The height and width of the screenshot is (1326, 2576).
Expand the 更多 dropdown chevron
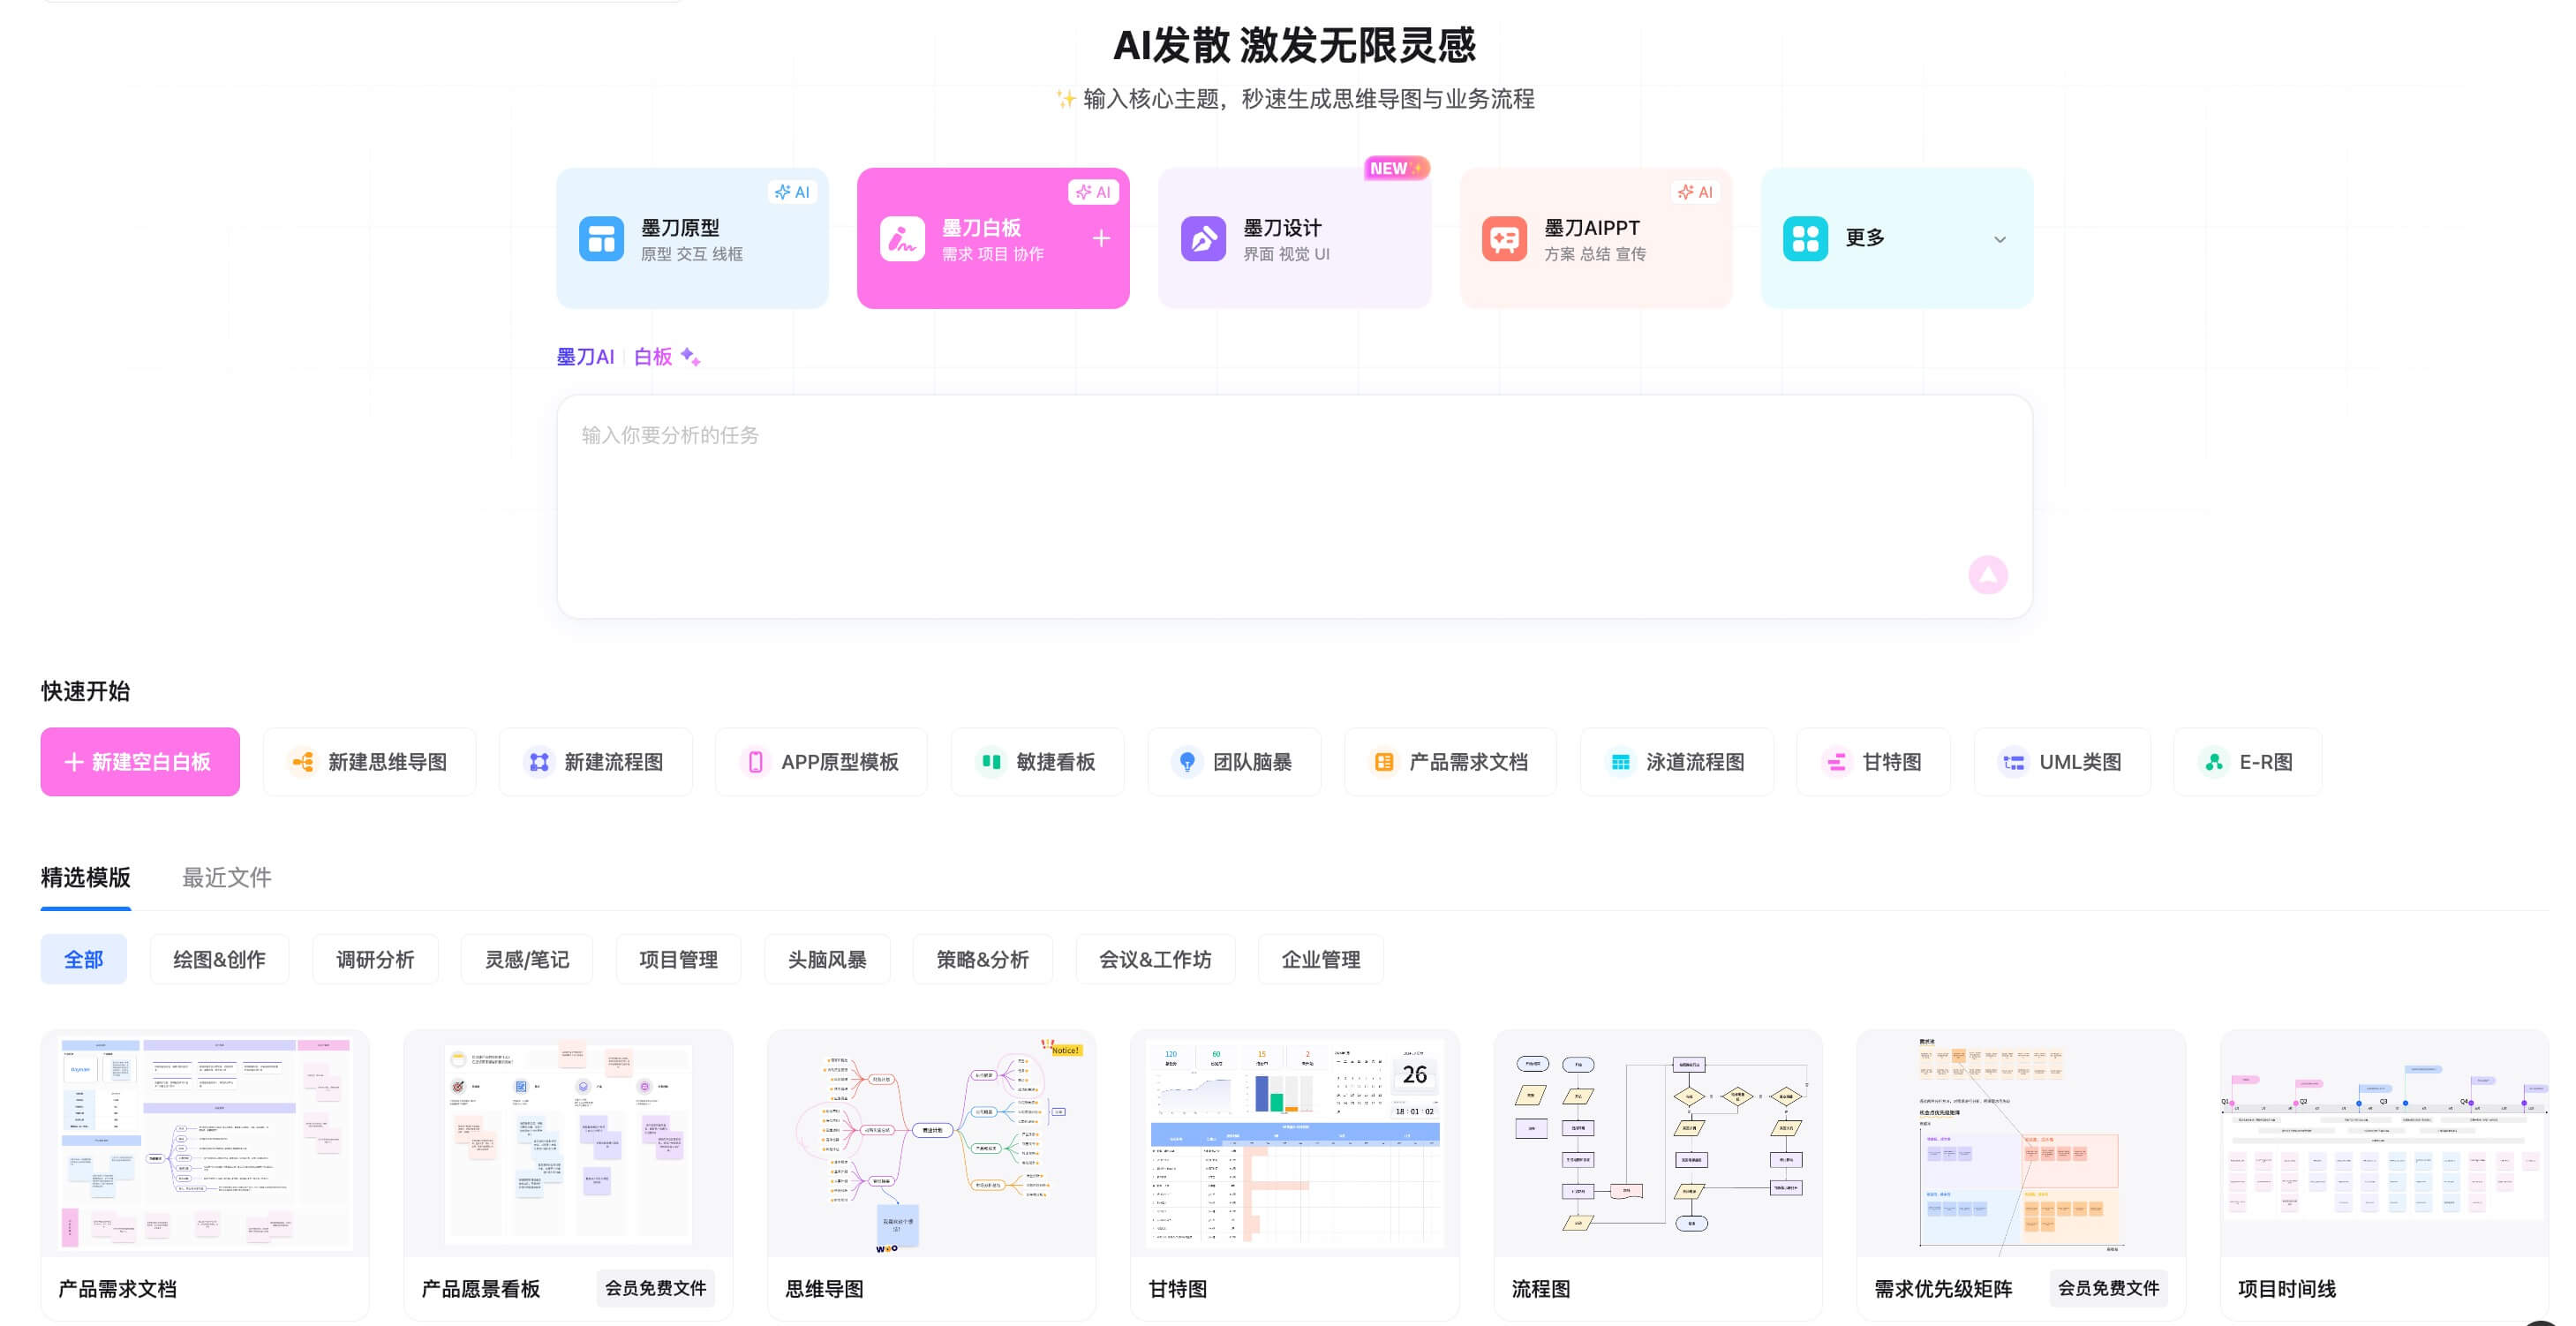click(x=2000, y=239)
